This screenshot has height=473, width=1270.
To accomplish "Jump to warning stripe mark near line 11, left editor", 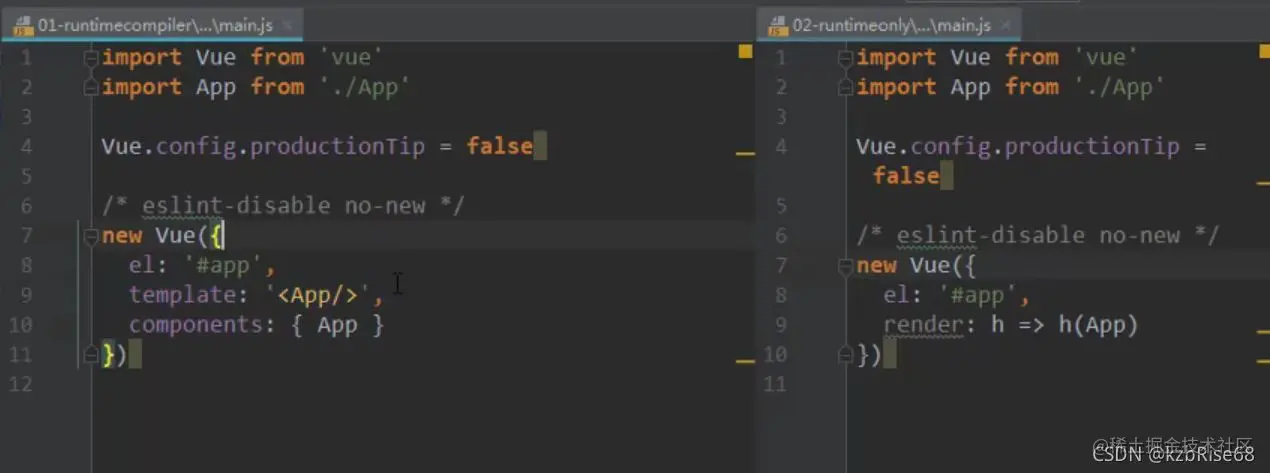I will pyautogui.click(x=745, y=361).
